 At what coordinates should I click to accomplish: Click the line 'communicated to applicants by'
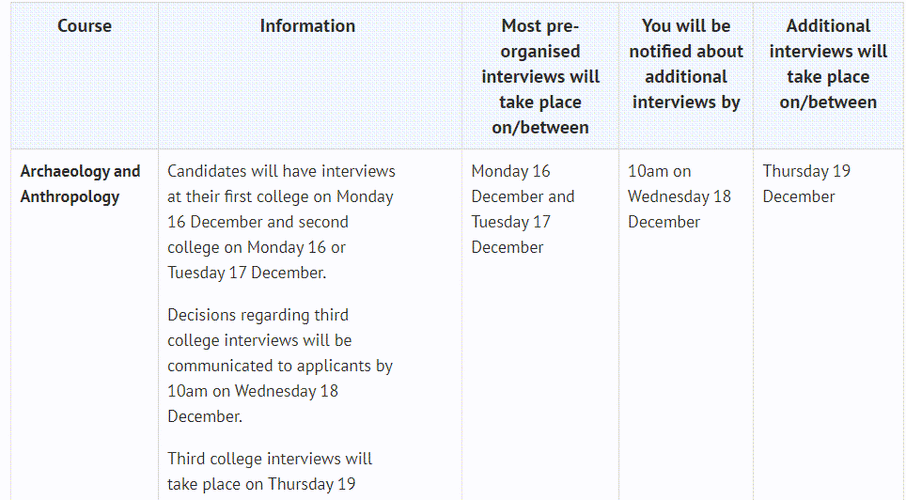click(280, 365)
